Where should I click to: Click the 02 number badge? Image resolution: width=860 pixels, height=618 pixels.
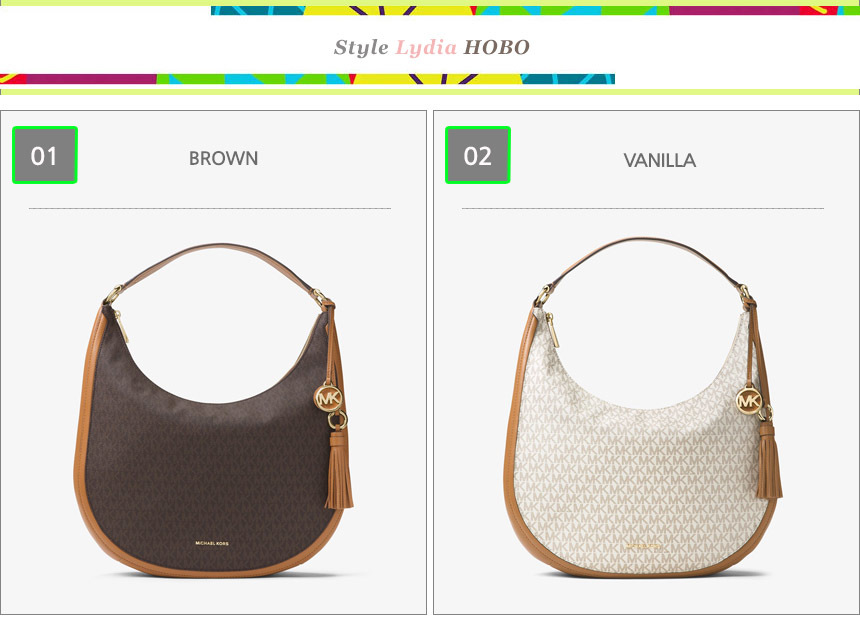[x=478, y=155]
